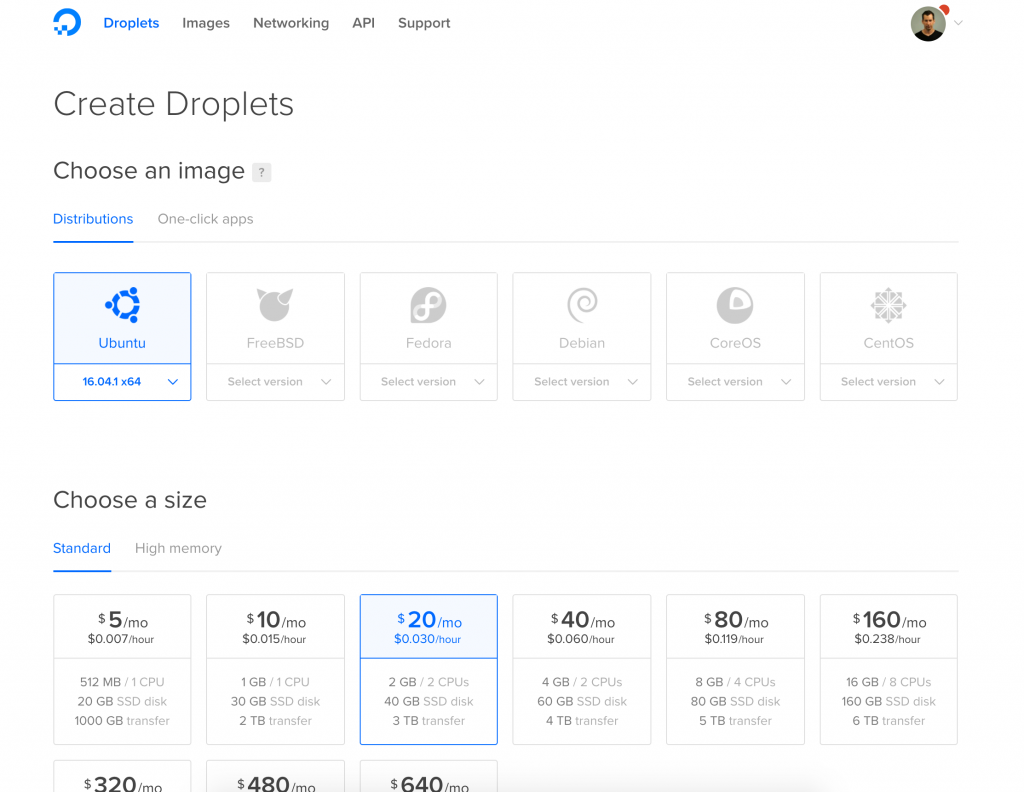Open the FreeBSD Select version dropdown
Image resolution: width=1024 pixels, height=792 pixels.
(275, 382)
